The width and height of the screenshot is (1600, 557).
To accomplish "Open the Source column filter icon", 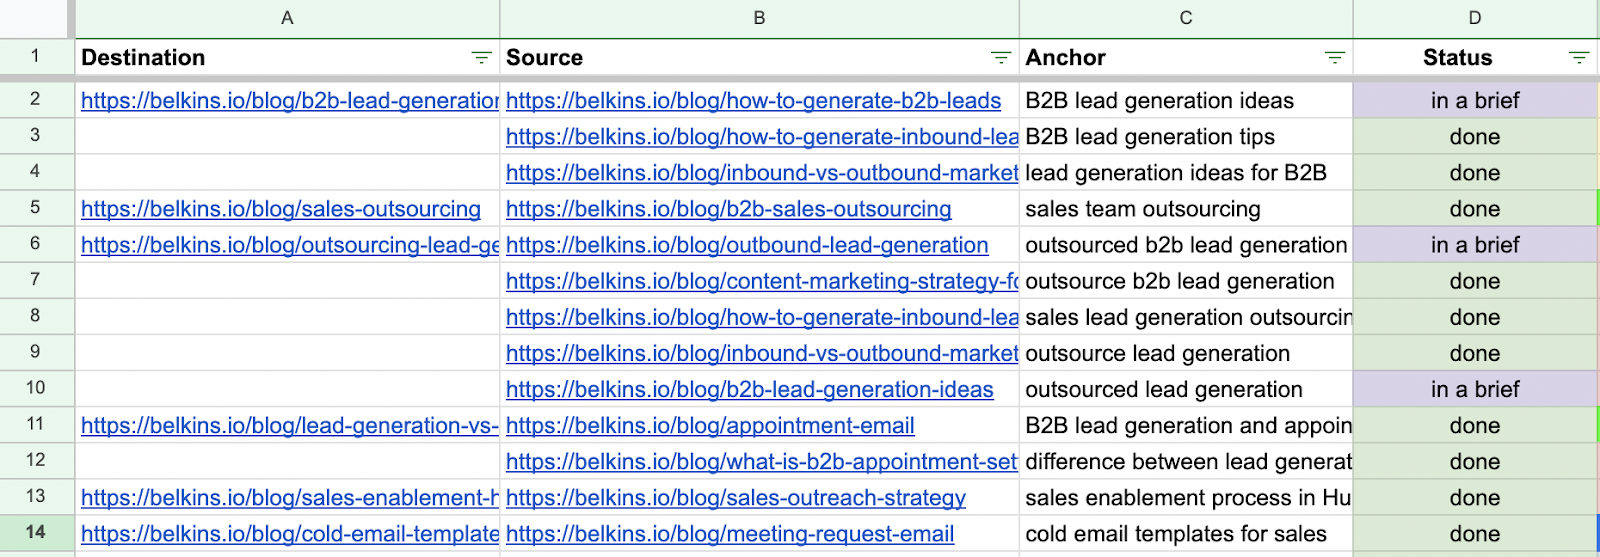I will [1000, 58].
